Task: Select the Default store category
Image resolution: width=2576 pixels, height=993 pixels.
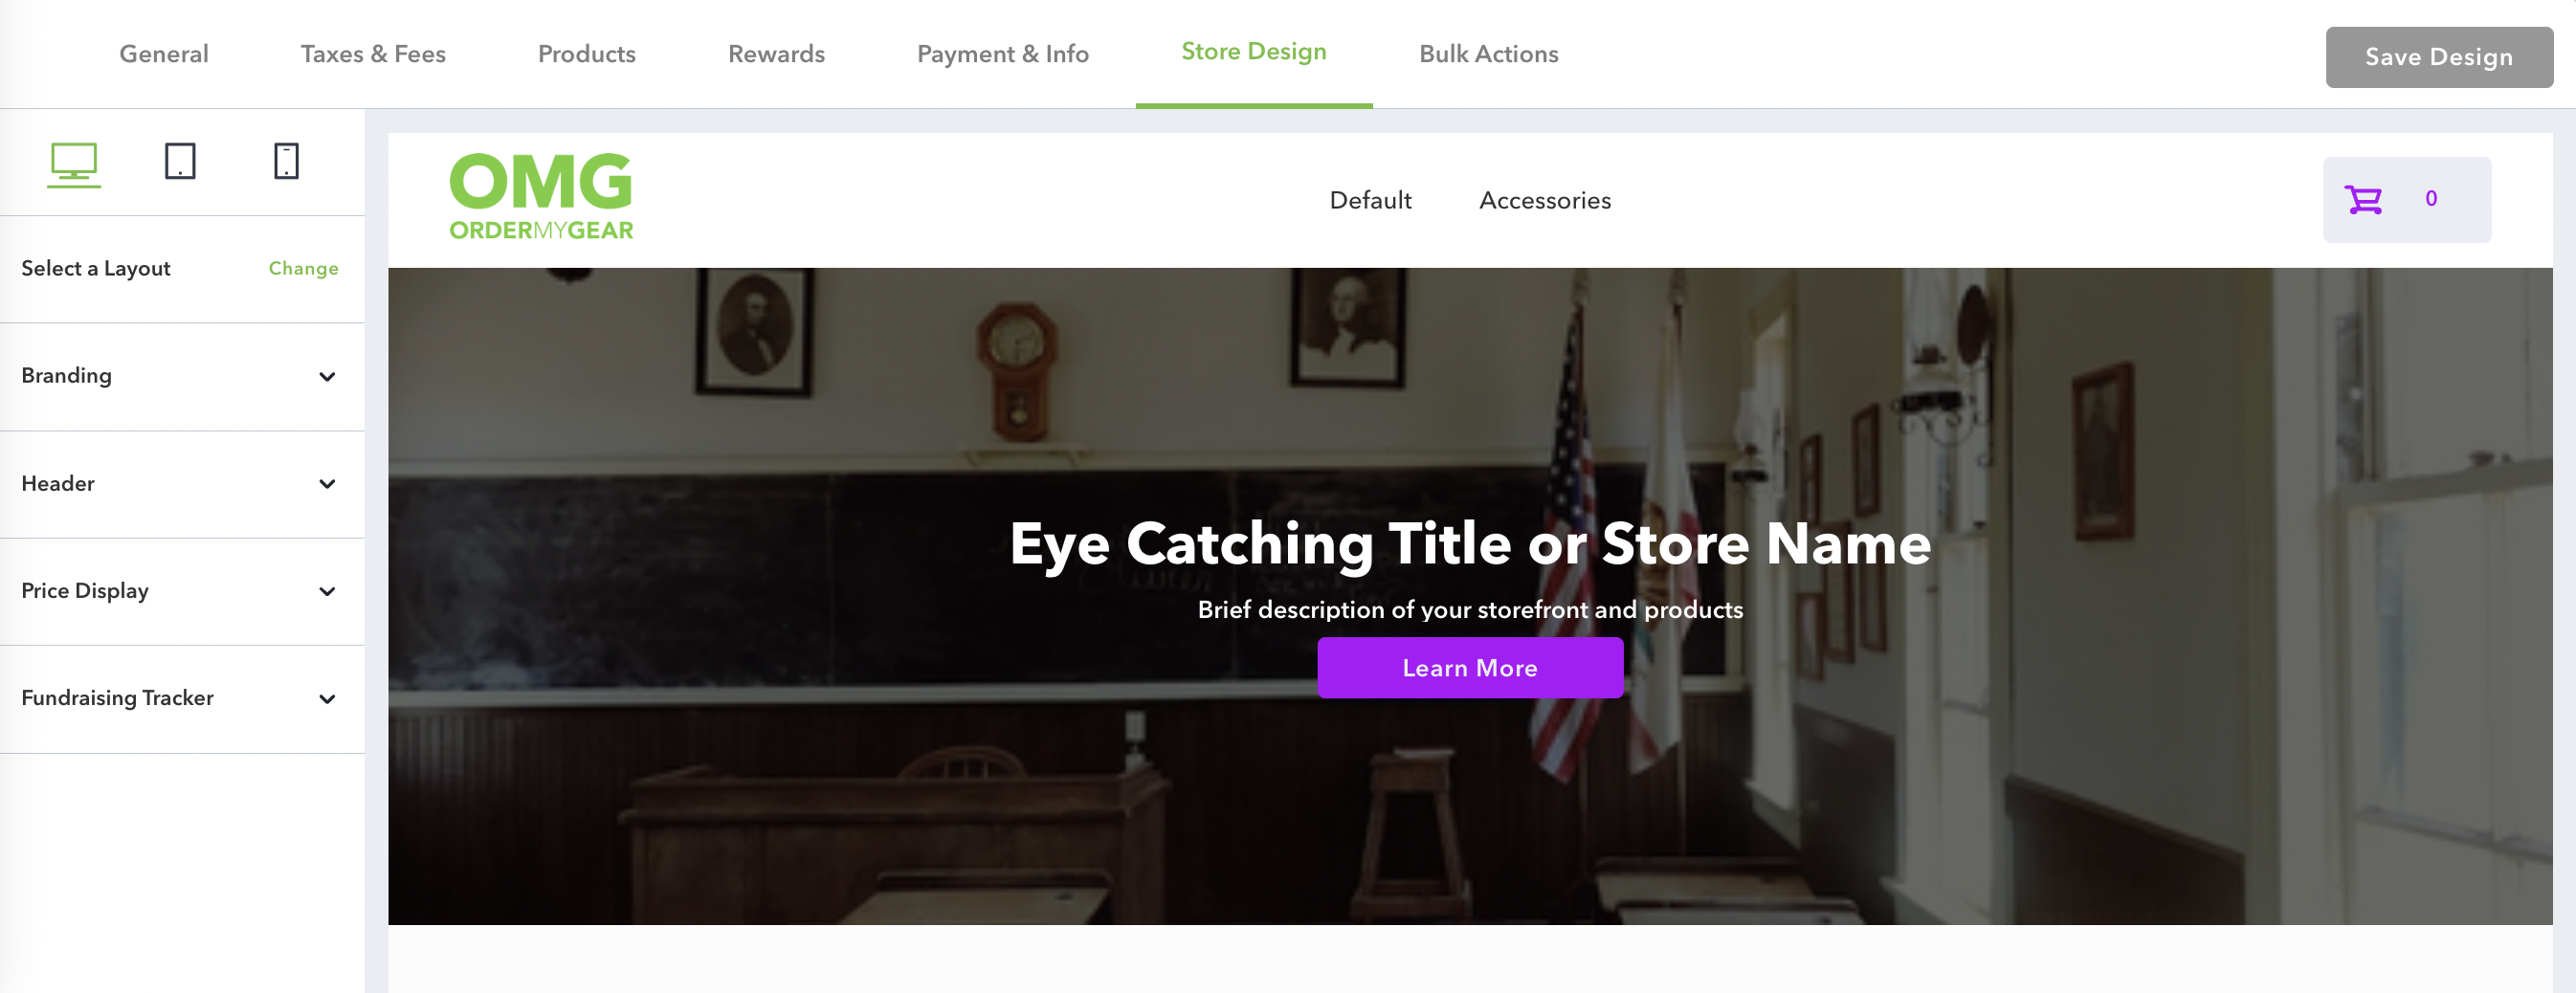Action: click(1370, 201)
